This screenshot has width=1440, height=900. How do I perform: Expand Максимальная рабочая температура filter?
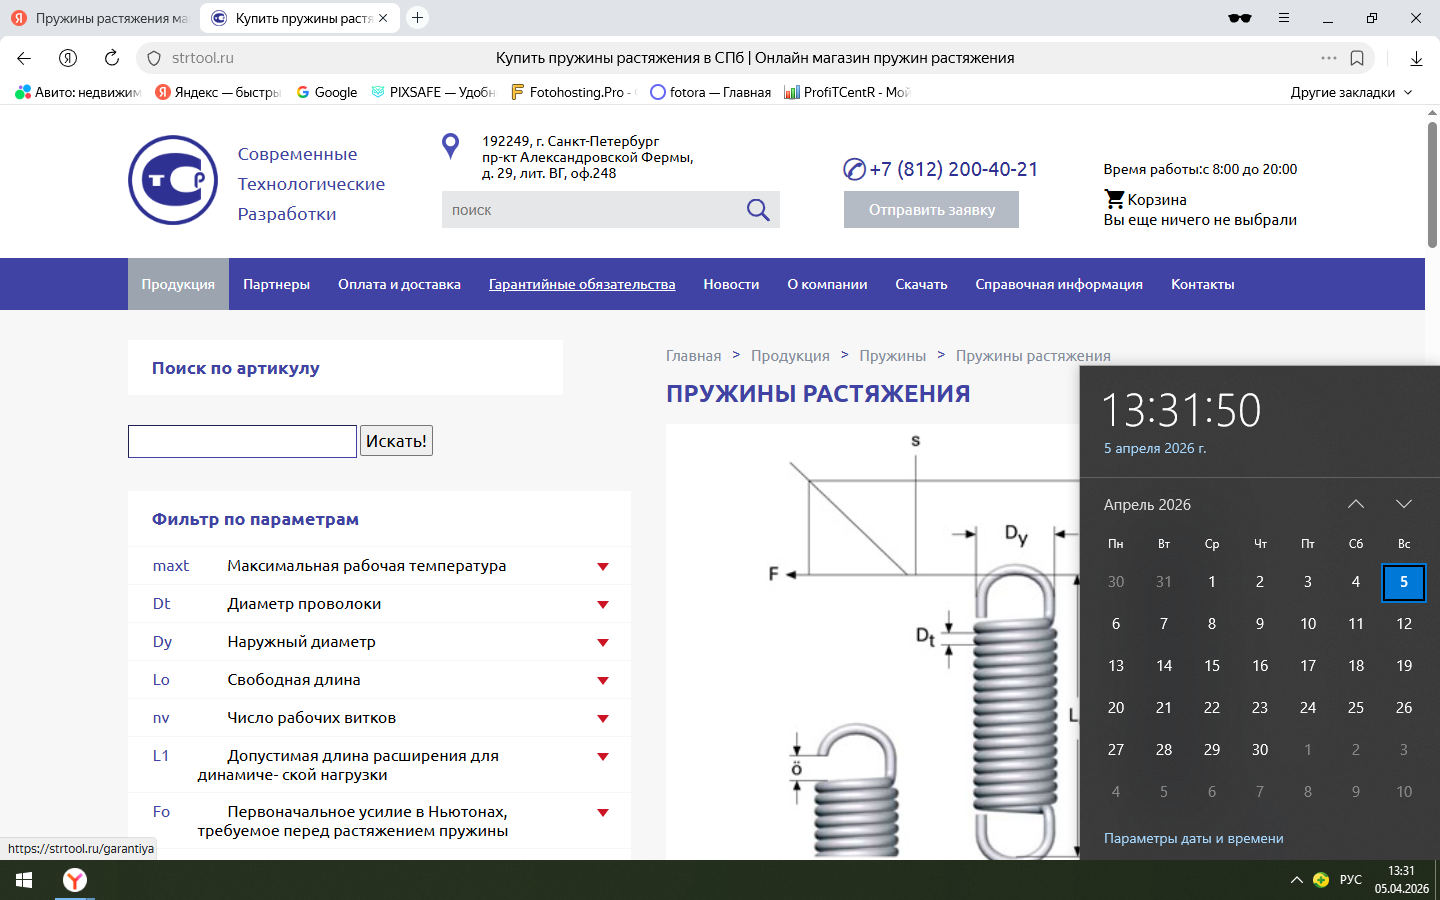point(603,566)
